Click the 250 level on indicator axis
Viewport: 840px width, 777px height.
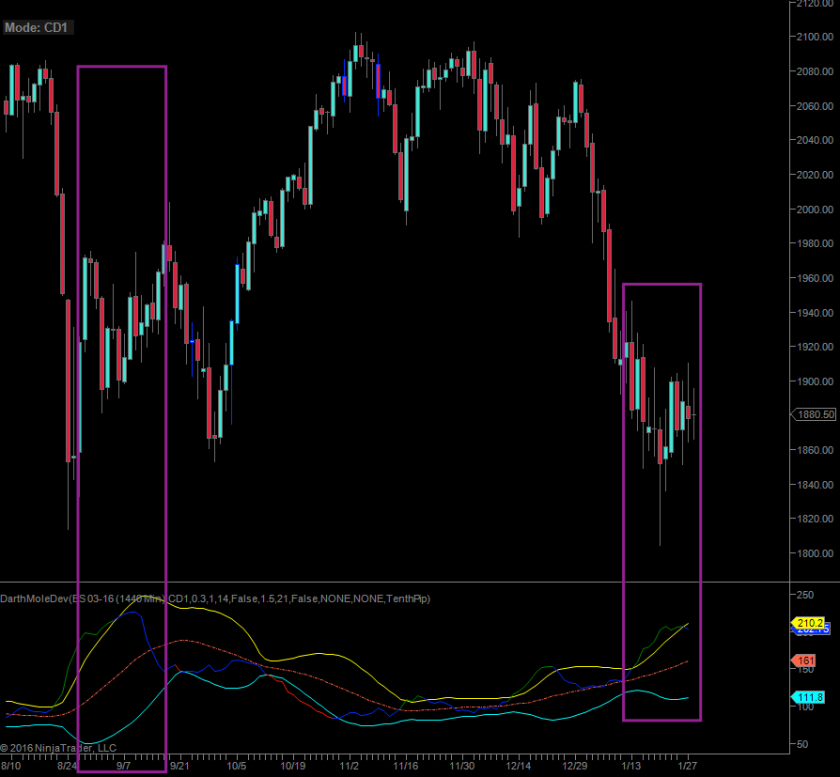[x=803, y=594]
